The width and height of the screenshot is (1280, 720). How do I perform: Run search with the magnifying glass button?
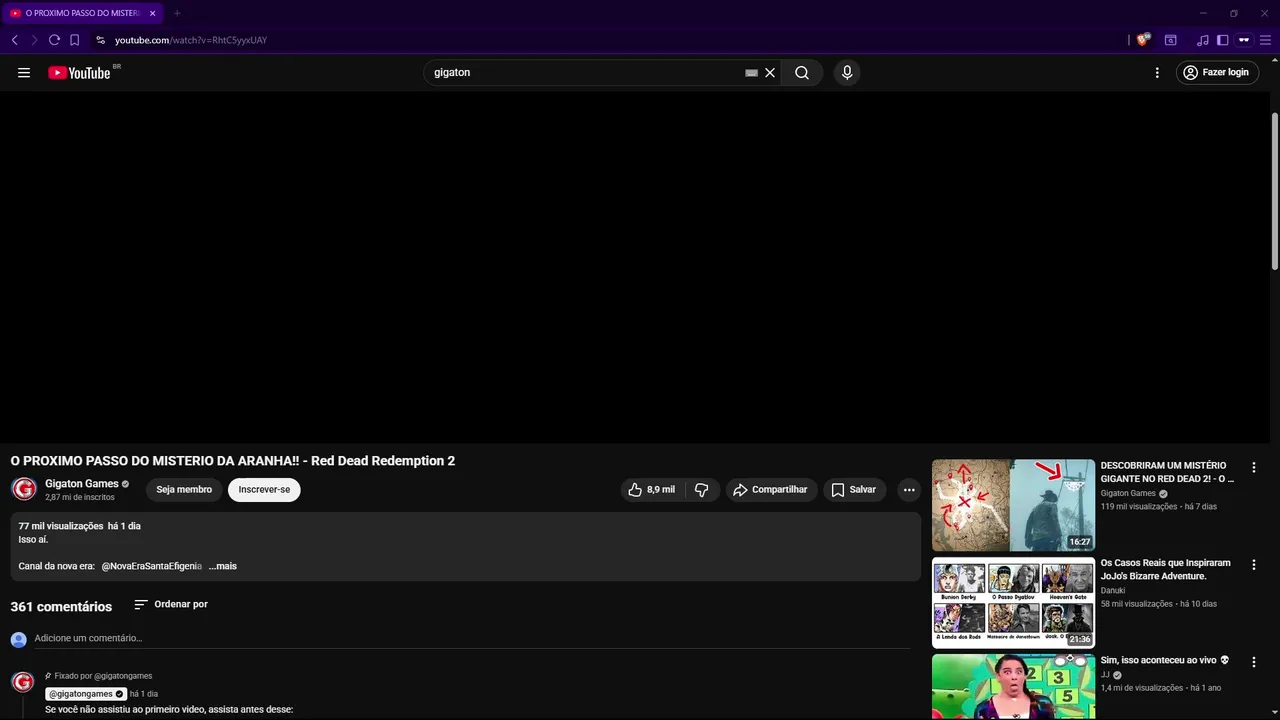point(802,72)
